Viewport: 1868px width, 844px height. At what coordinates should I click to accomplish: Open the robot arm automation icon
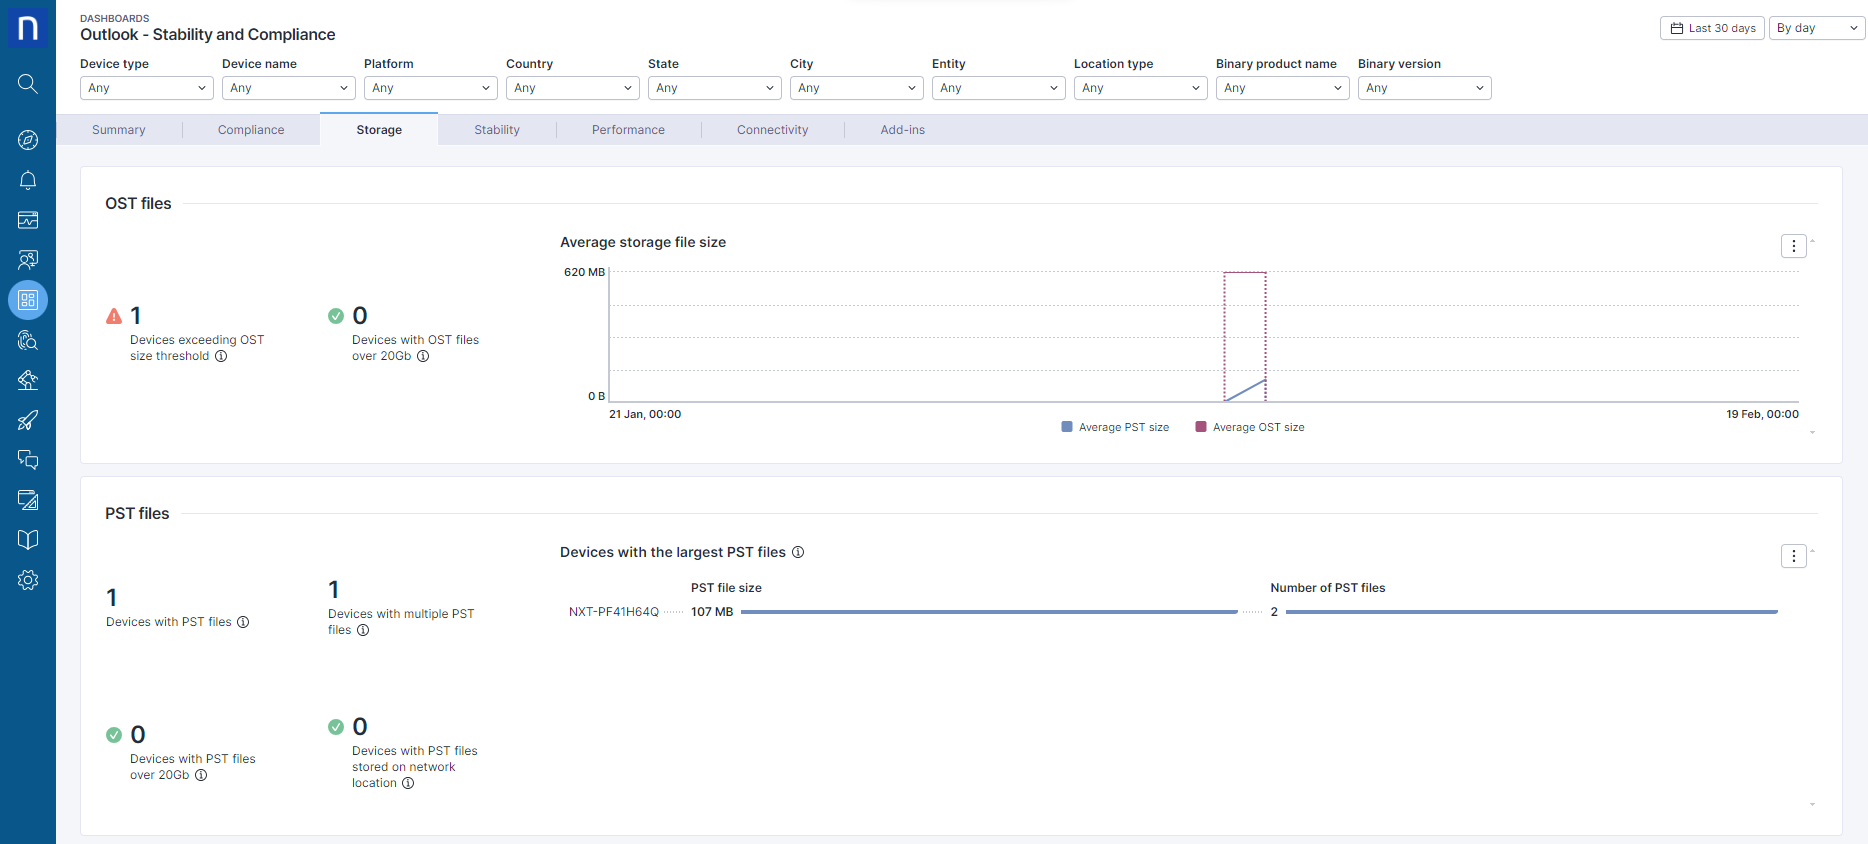(x=28, y=380)
